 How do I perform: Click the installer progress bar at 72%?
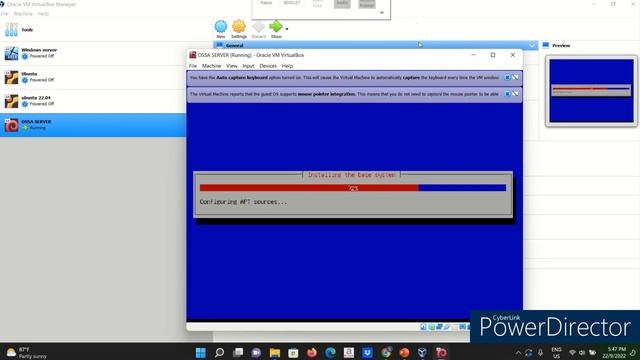[353, 188]
